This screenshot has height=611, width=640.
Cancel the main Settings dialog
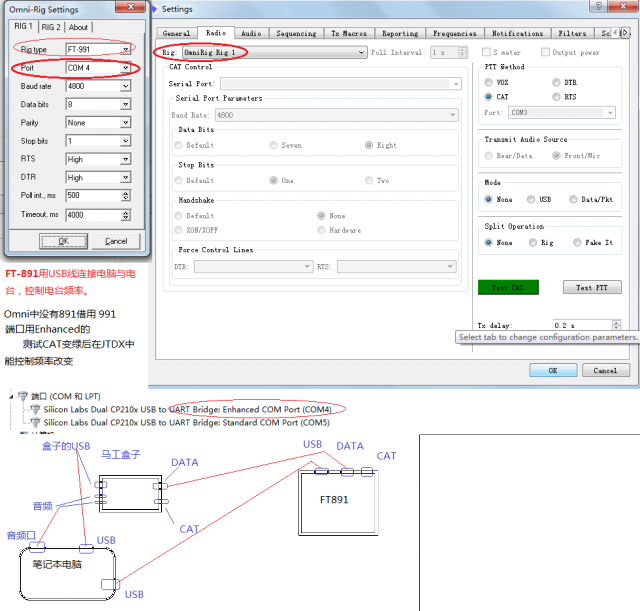pyautogui.click(x=606, y=371)
